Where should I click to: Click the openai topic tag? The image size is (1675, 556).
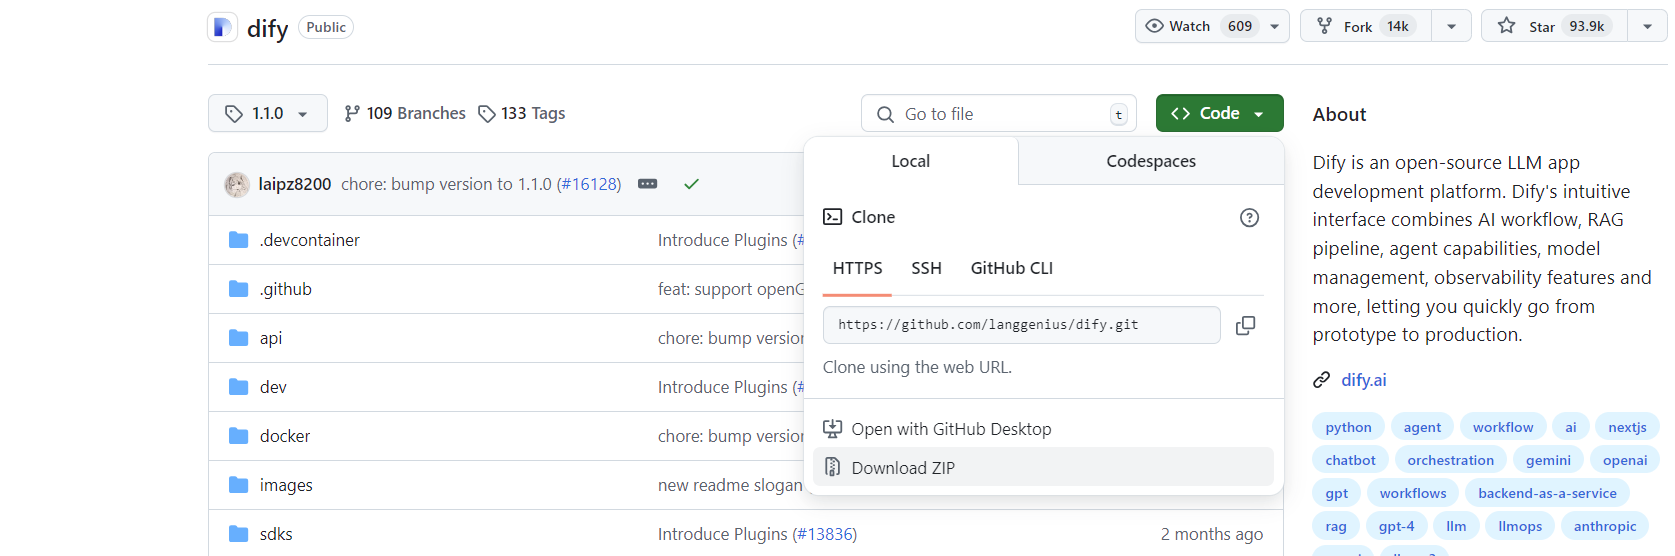point(1625,460)
